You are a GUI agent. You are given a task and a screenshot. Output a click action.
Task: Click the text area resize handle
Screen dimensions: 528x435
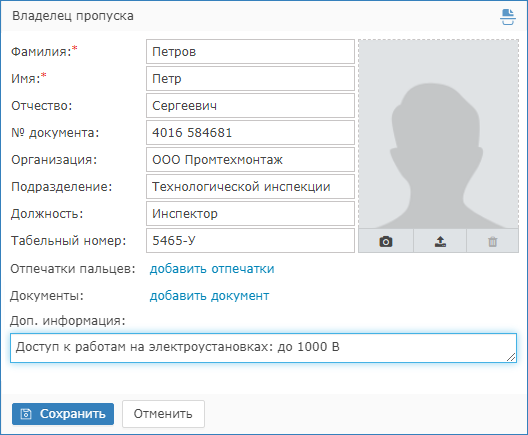[511, 357]
